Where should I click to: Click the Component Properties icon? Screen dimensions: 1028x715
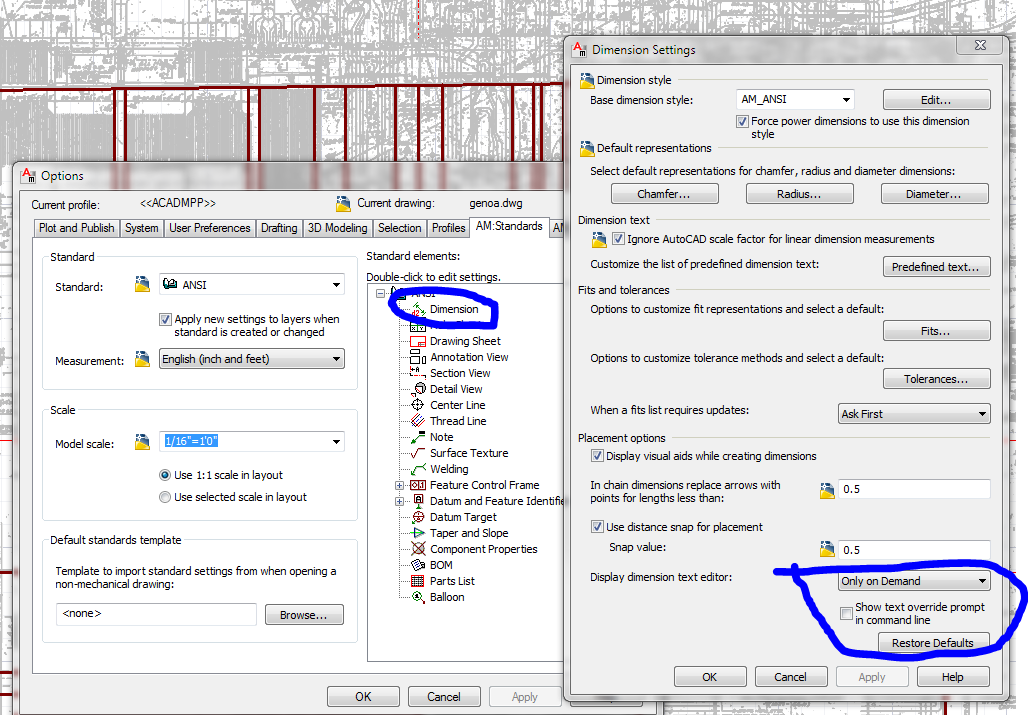click(x=418, y=549)
